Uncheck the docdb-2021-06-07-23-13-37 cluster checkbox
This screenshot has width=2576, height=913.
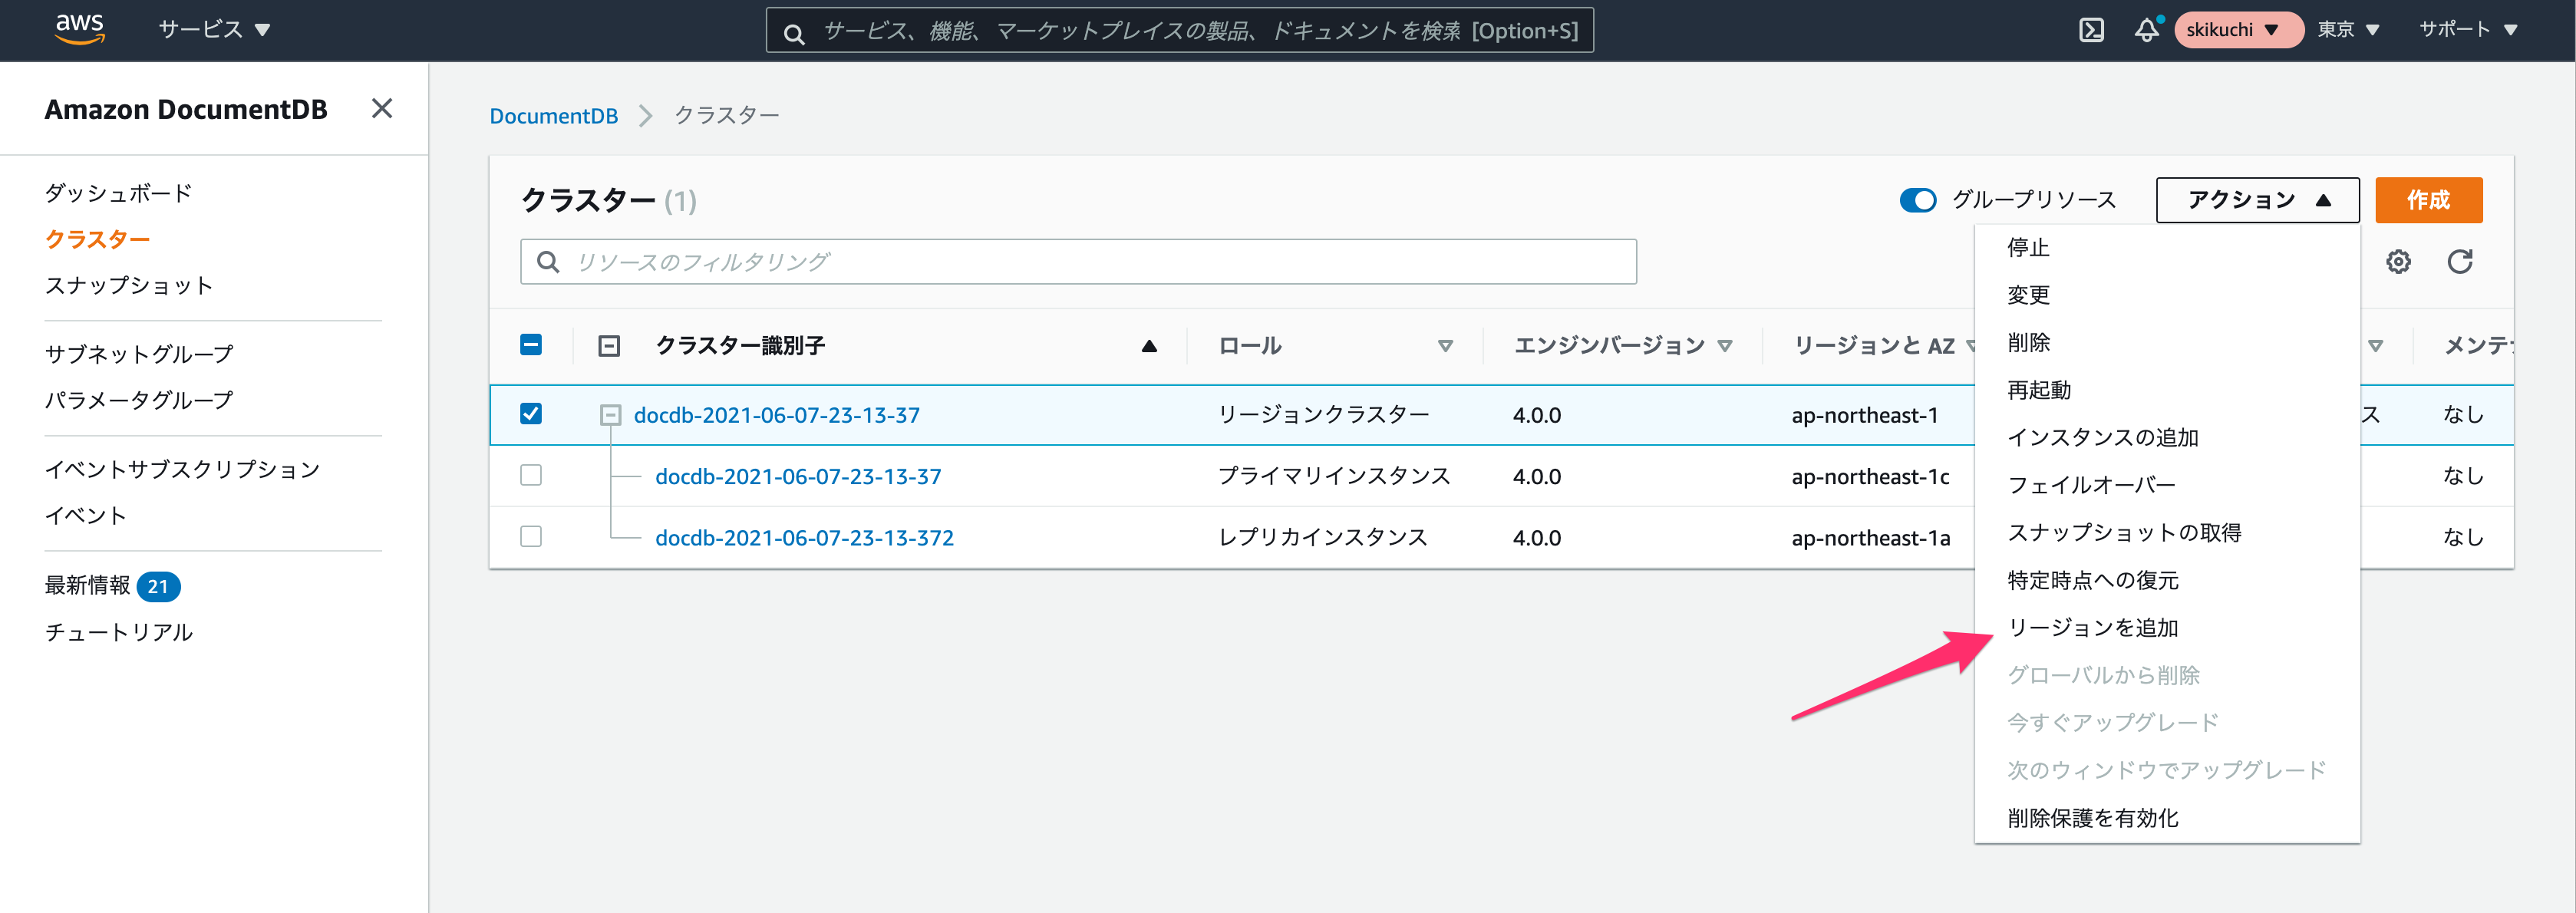531,414
